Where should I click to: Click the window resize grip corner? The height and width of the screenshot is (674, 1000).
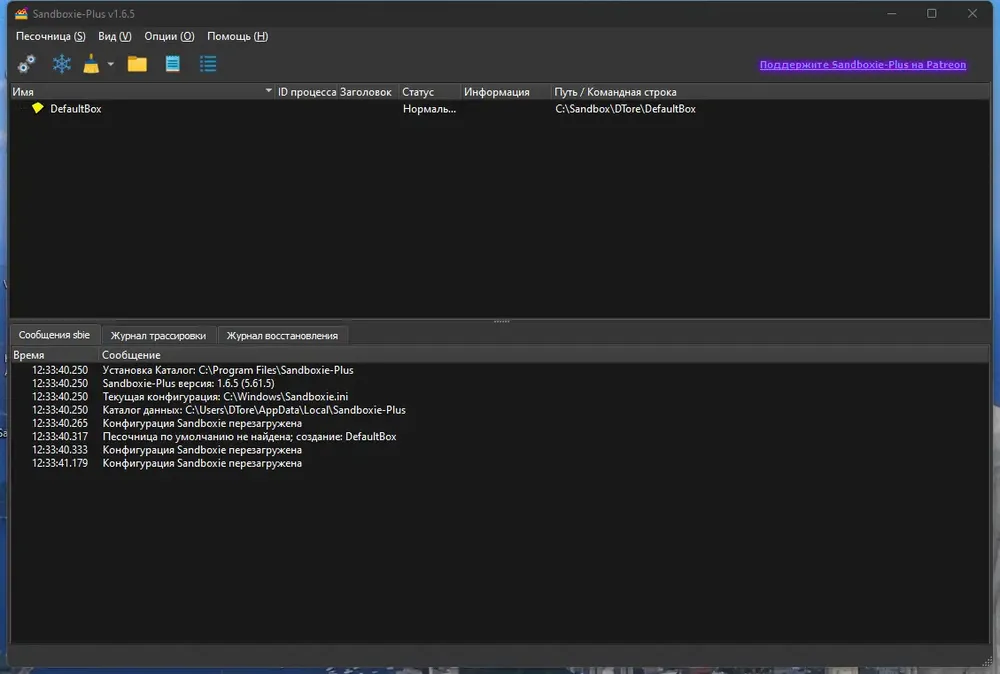pyautogui.click(x=989, y=663)
